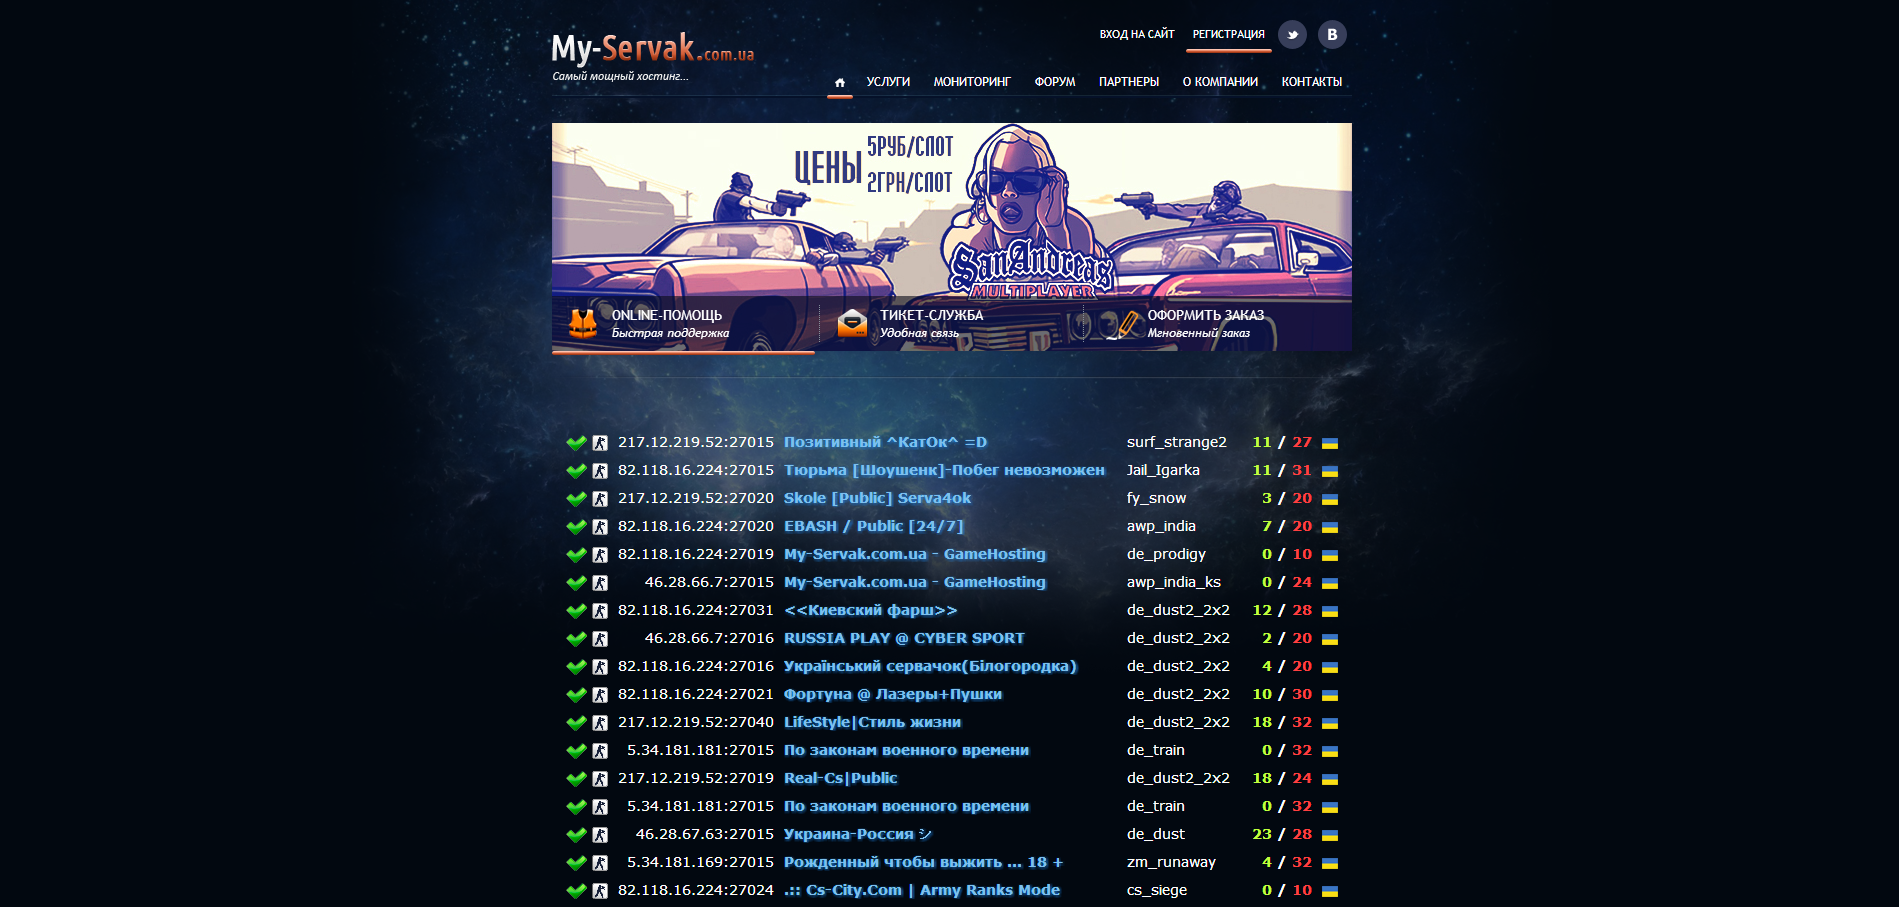Click Counter-Strike icon for Тюрьма [Шоушенк] server
1899x907 pixels.
point(600,471)
